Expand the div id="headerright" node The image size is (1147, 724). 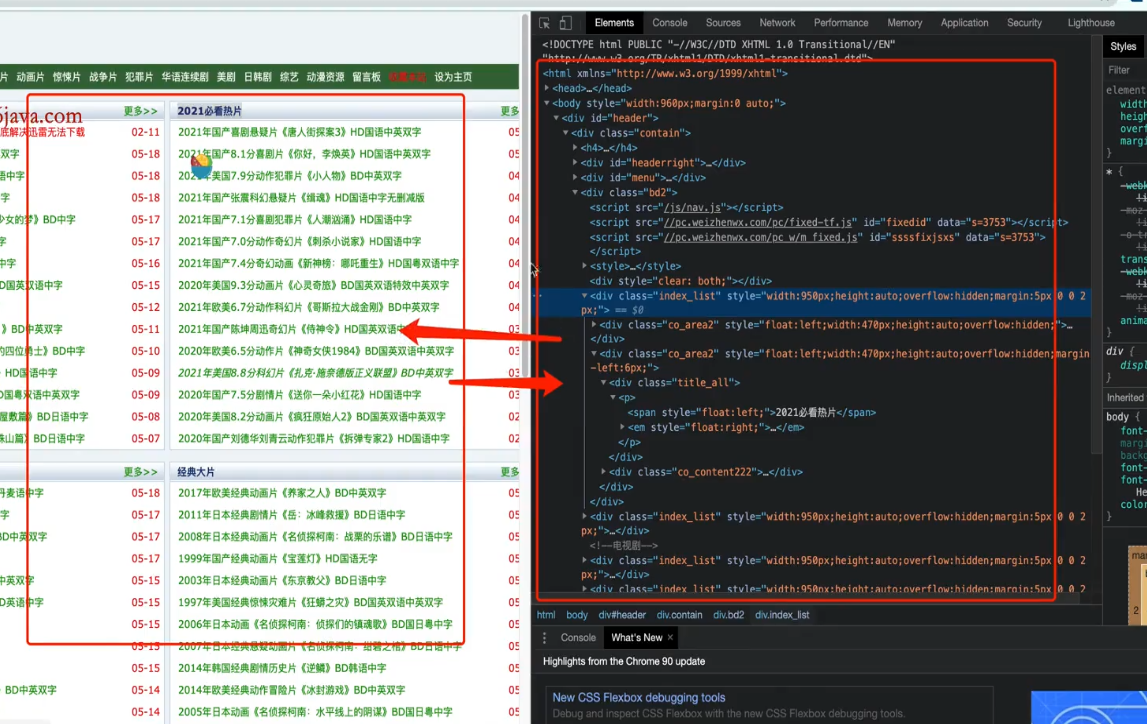pyautogui.click(x=576, y=162)
